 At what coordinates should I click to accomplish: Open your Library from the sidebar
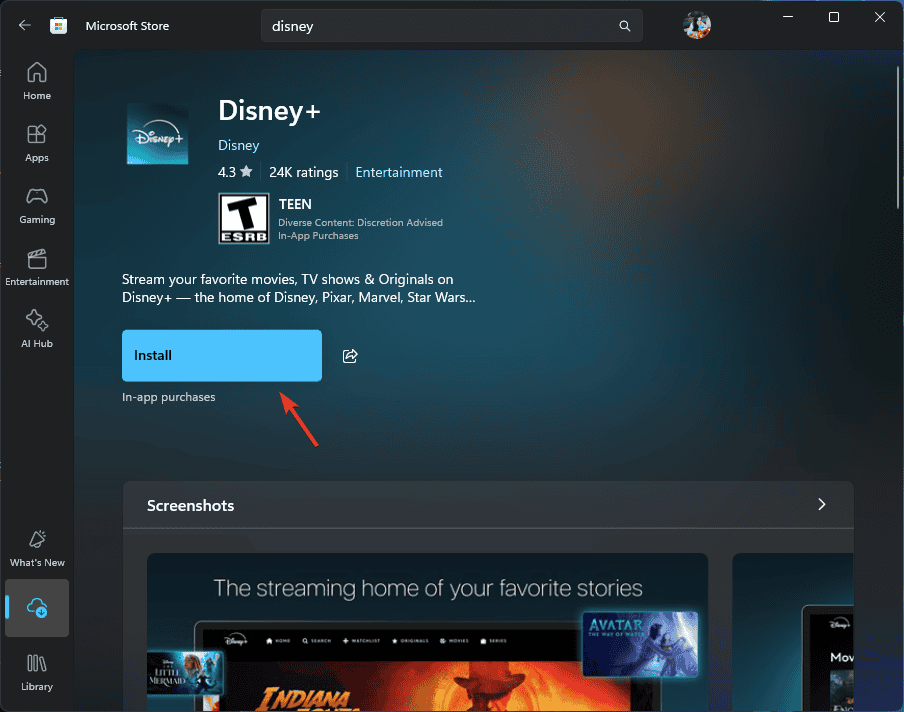tap(36, 671)
